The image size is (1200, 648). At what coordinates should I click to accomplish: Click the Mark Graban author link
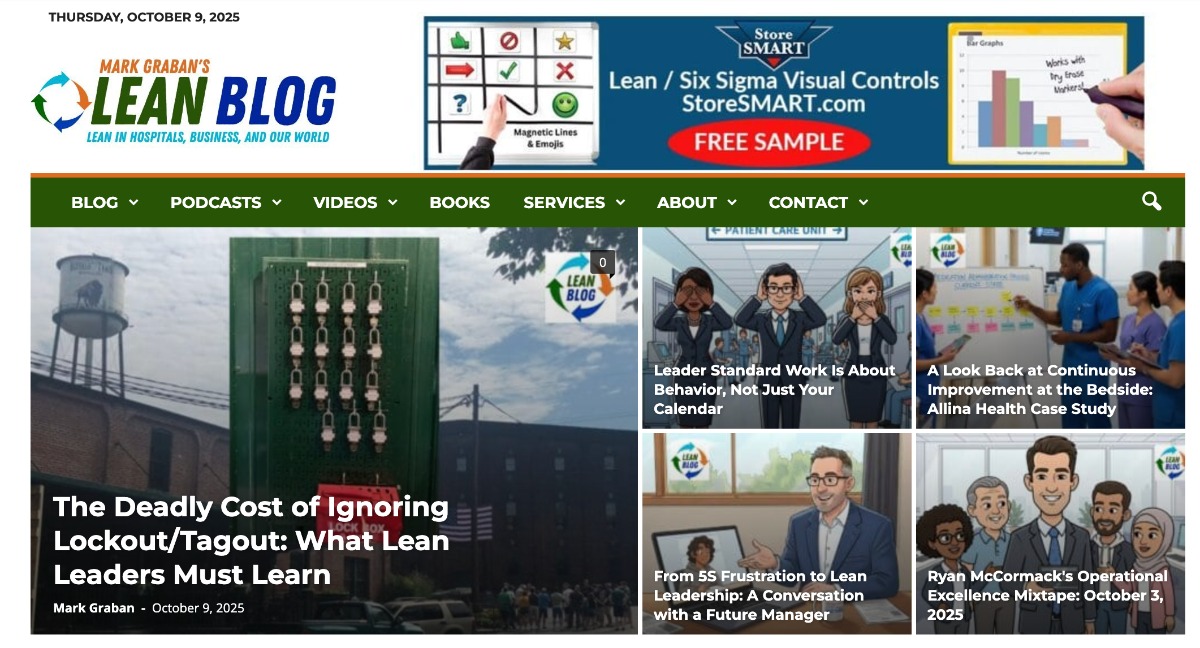(94, 608)
